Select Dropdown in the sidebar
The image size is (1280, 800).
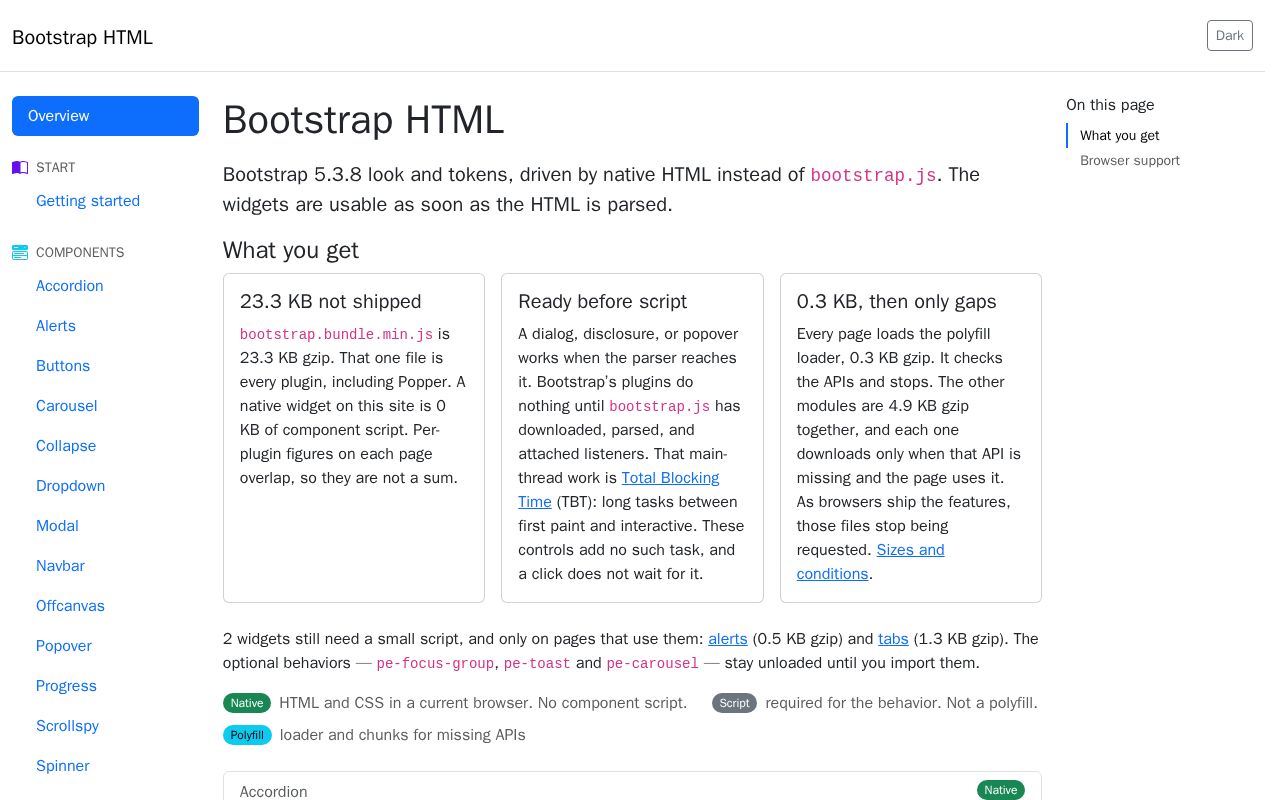[71, 486]
